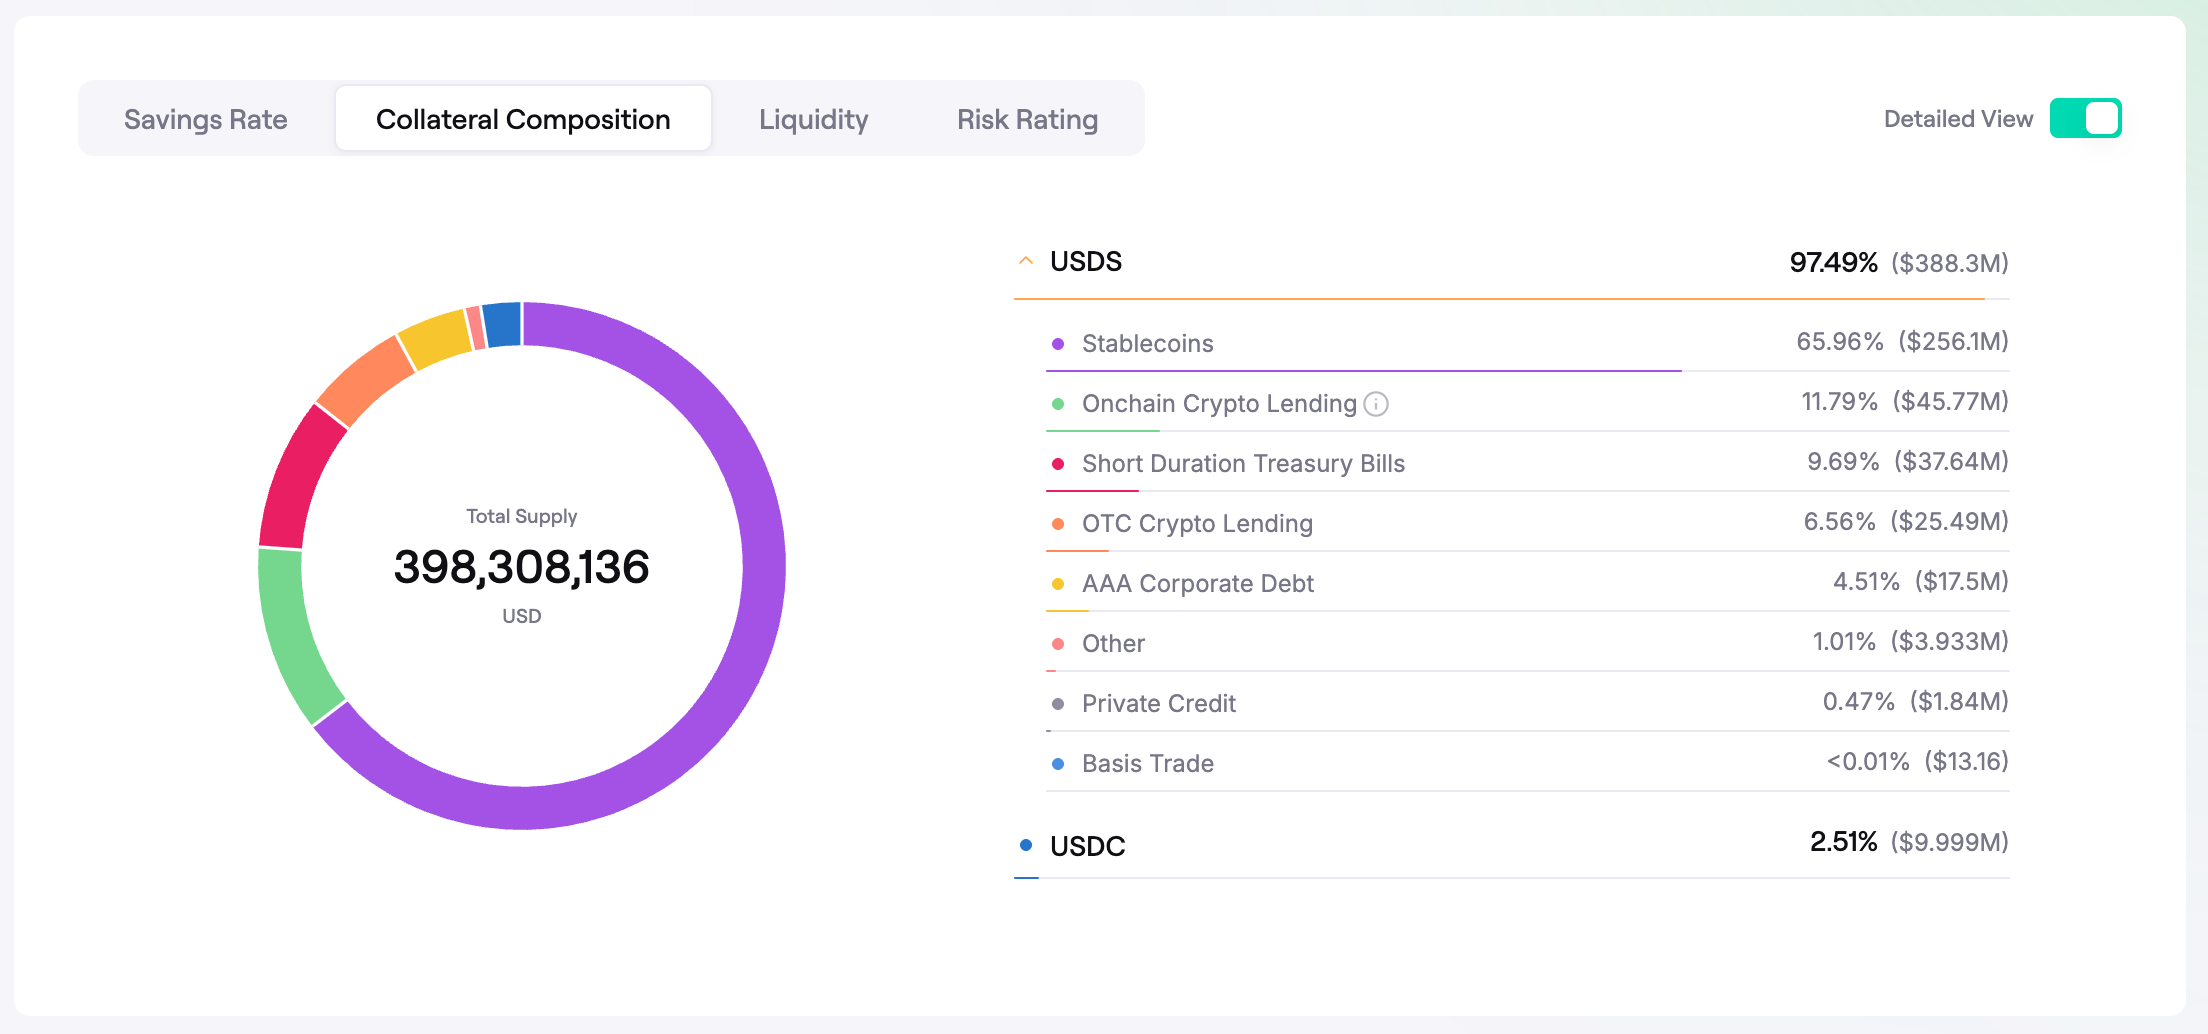This screenshot has width=2208, height=1034.
Task: Click the purple Stablecoins legend dot
Action: coord(1058,344)
